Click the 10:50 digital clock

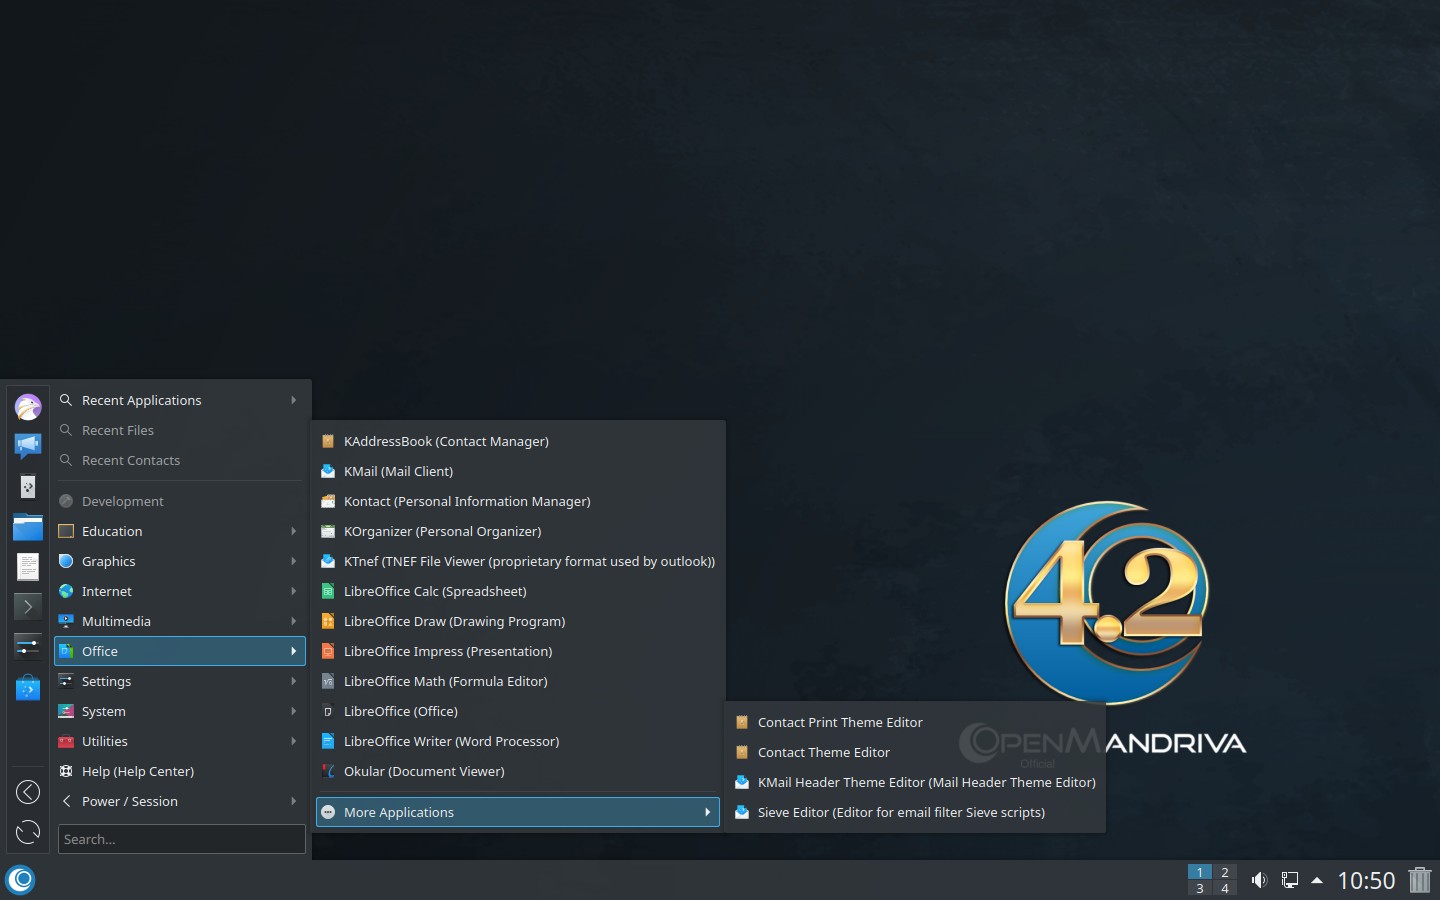click(1366, 880)
